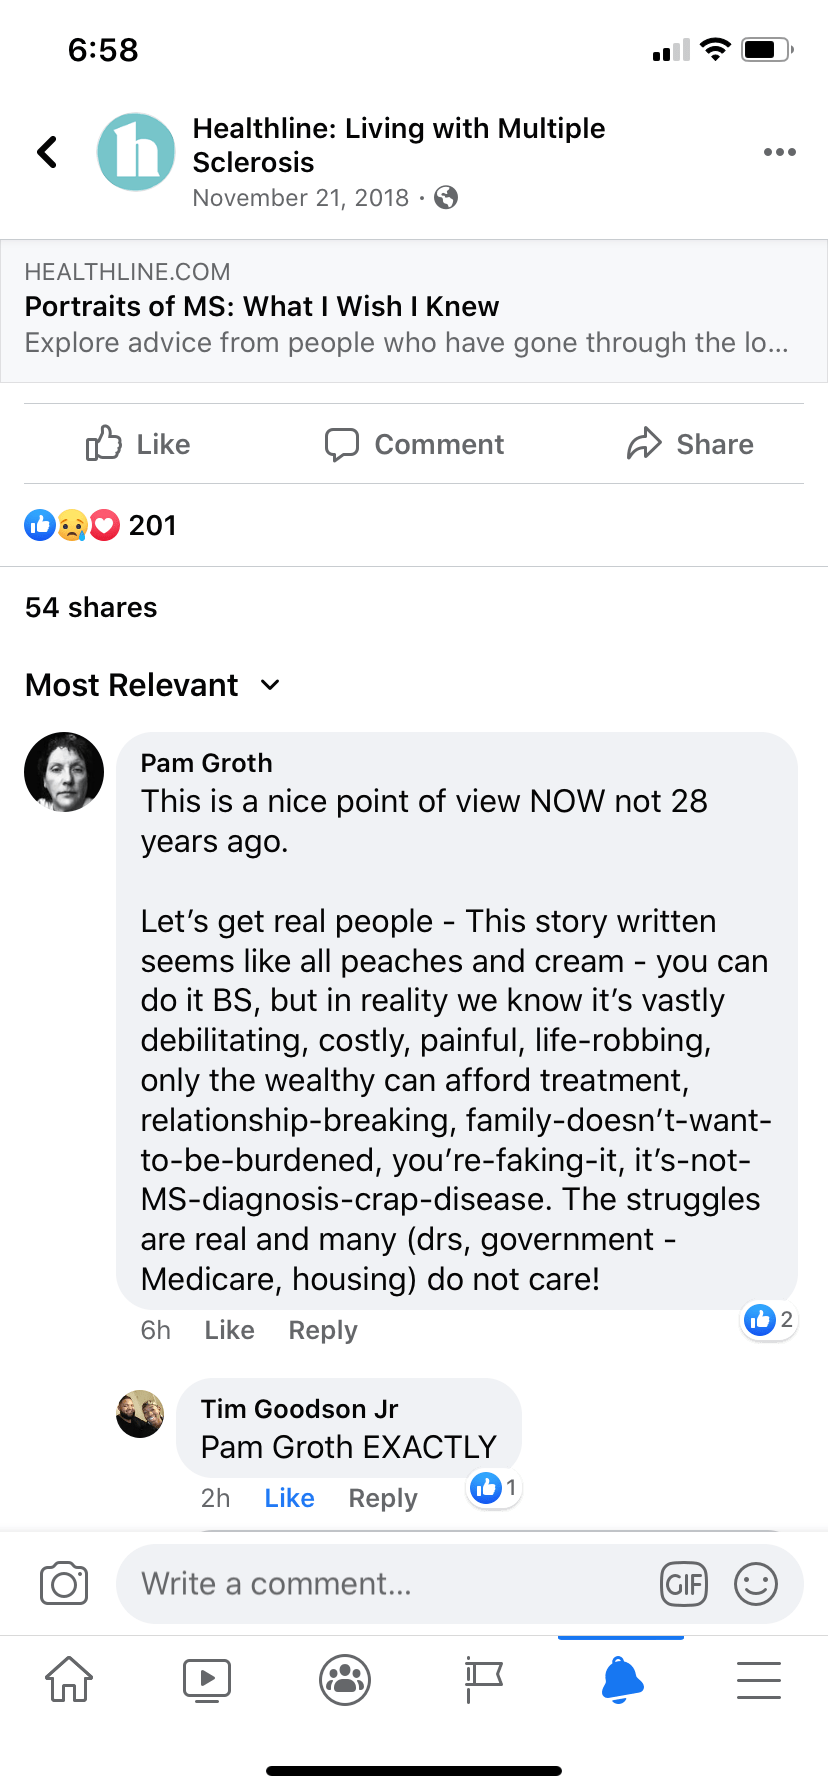This screenshot has height=1792, width=828.
Task: Tap the Notifications bell icon
Action: coord(622,1679)
